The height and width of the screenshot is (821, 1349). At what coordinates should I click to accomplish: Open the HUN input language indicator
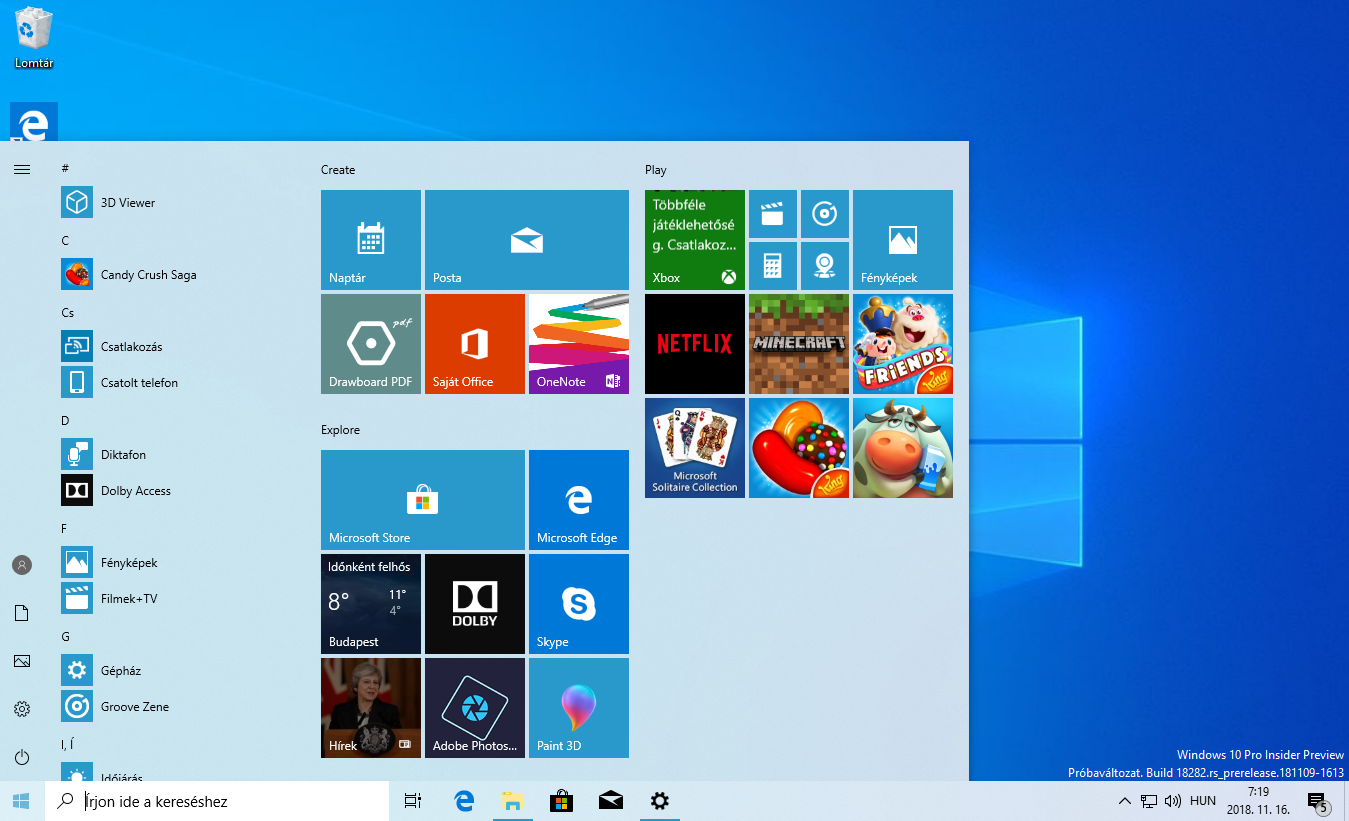pyautogui.click(x=1203, y=801)
